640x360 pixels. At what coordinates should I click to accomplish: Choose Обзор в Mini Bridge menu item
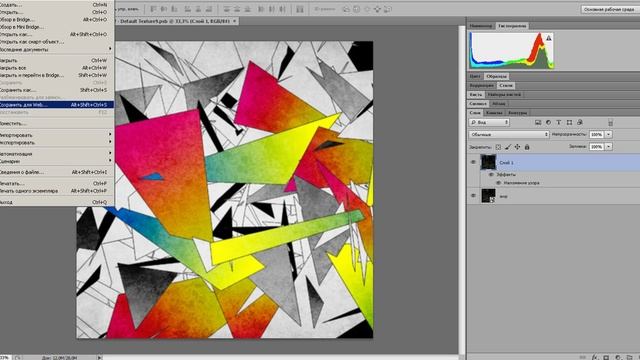pos(57,27)
